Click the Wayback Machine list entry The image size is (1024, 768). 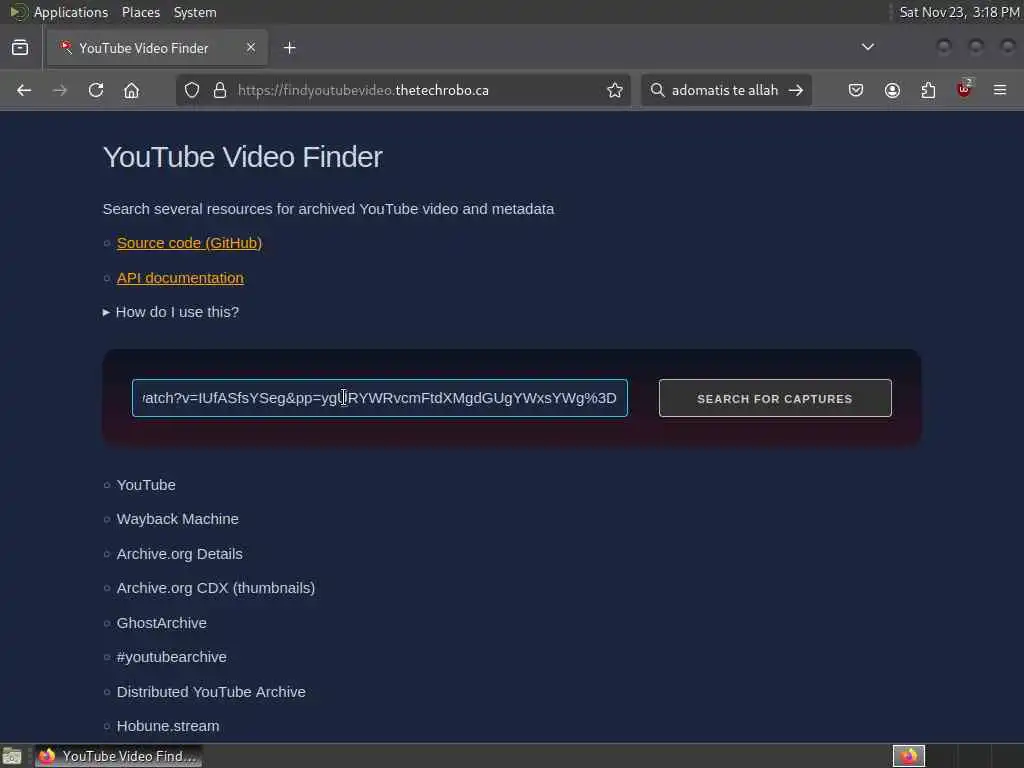178,519
